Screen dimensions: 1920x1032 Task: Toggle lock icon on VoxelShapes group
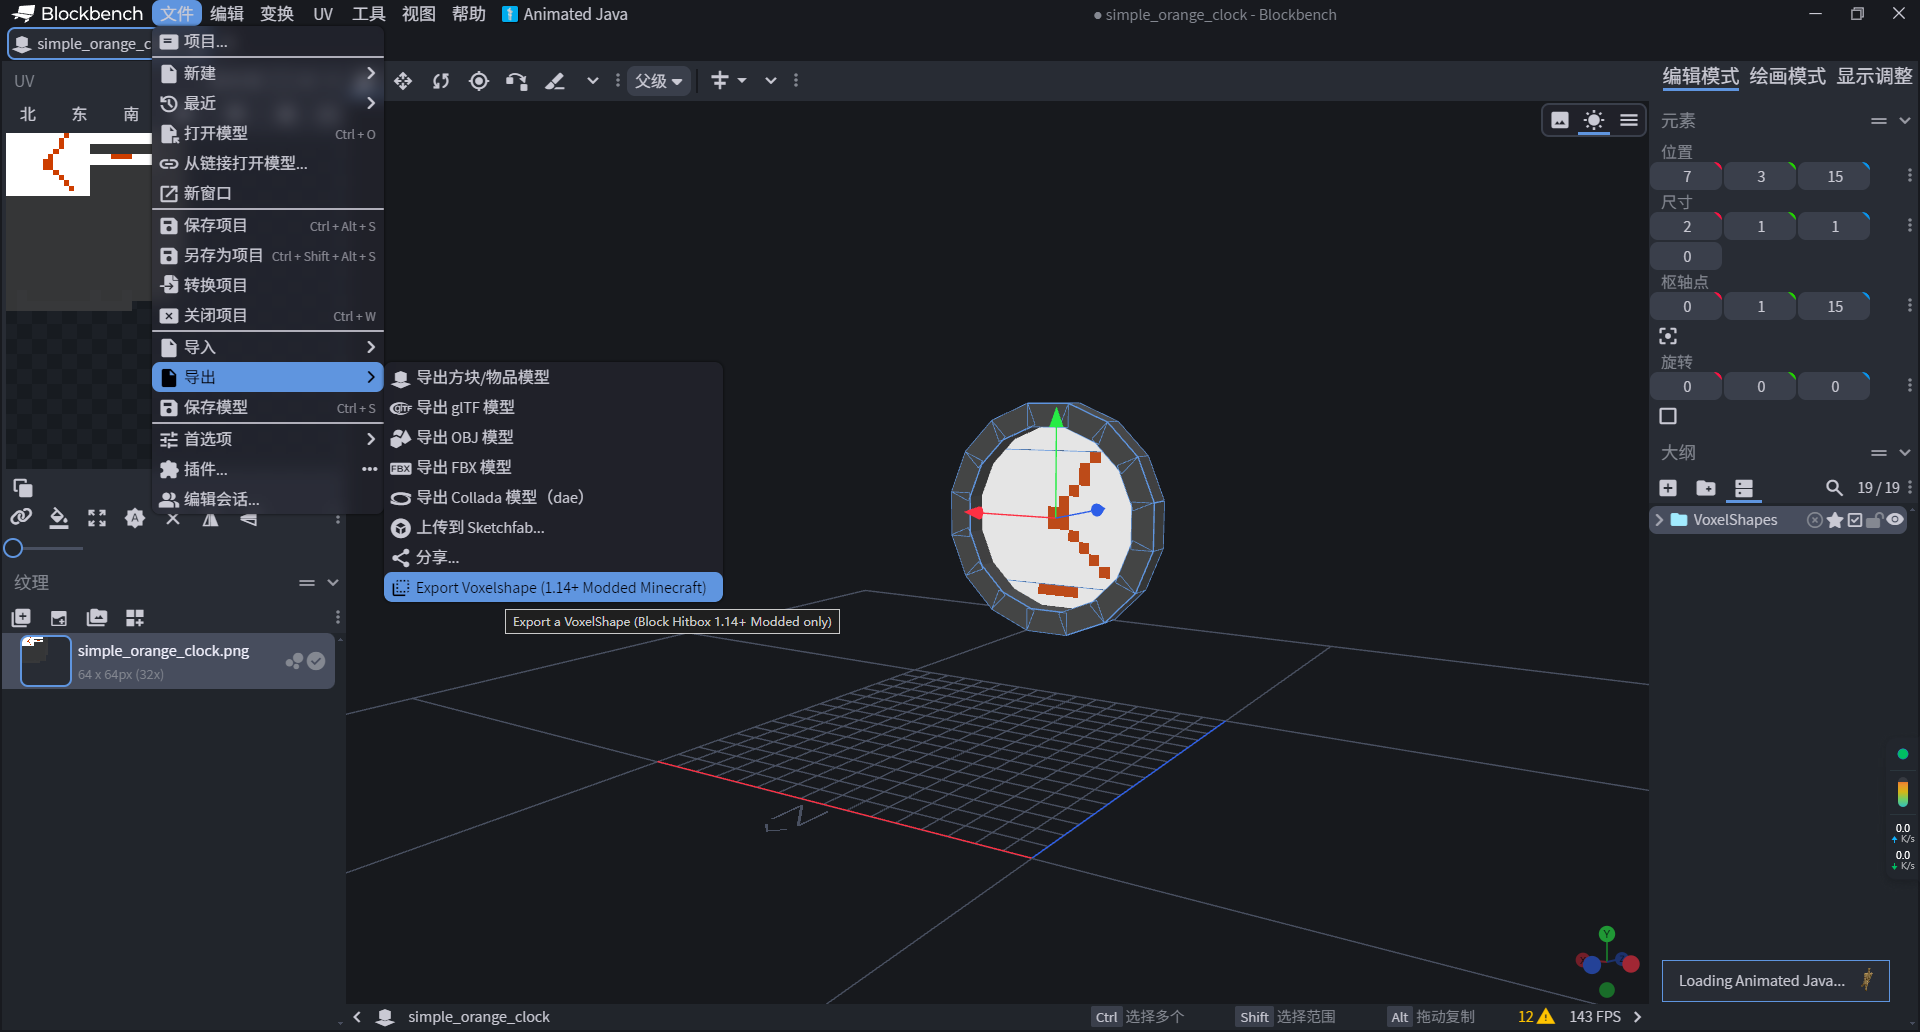point(1875,520)
